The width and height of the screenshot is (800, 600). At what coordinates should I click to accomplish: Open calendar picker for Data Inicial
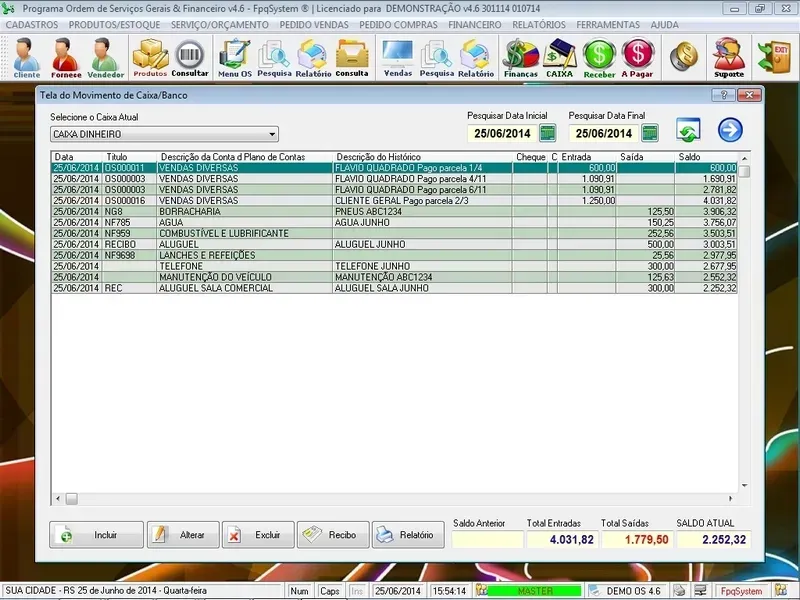point(548,133)
